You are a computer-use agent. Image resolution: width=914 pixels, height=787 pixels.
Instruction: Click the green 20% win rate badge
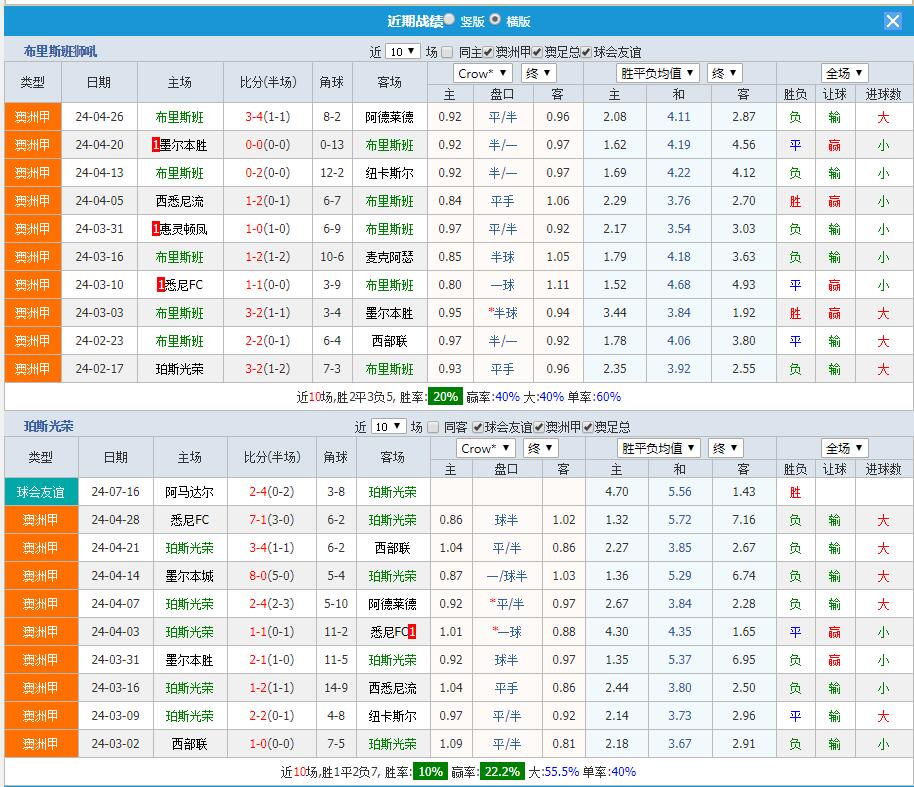[x=445, y=397]
